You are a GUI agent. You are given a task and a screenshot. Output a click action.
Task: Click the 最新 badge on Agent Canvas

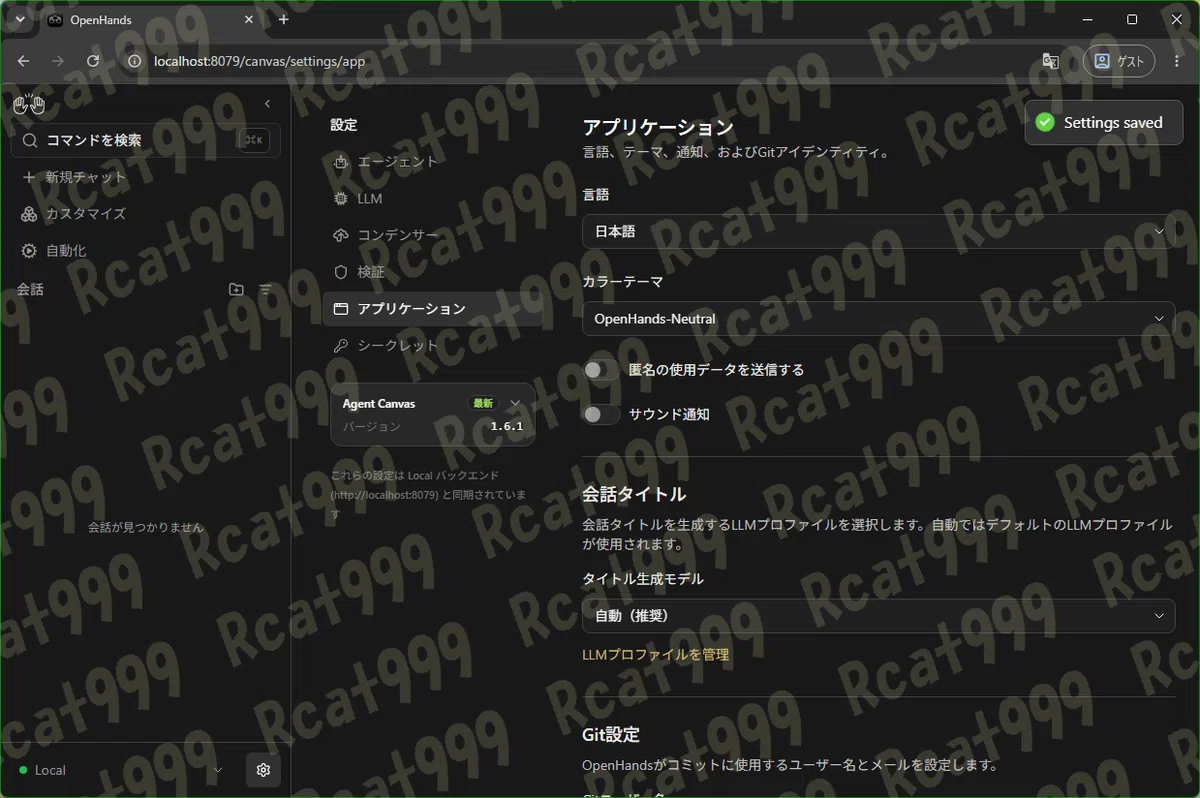[x=483, y=403]
